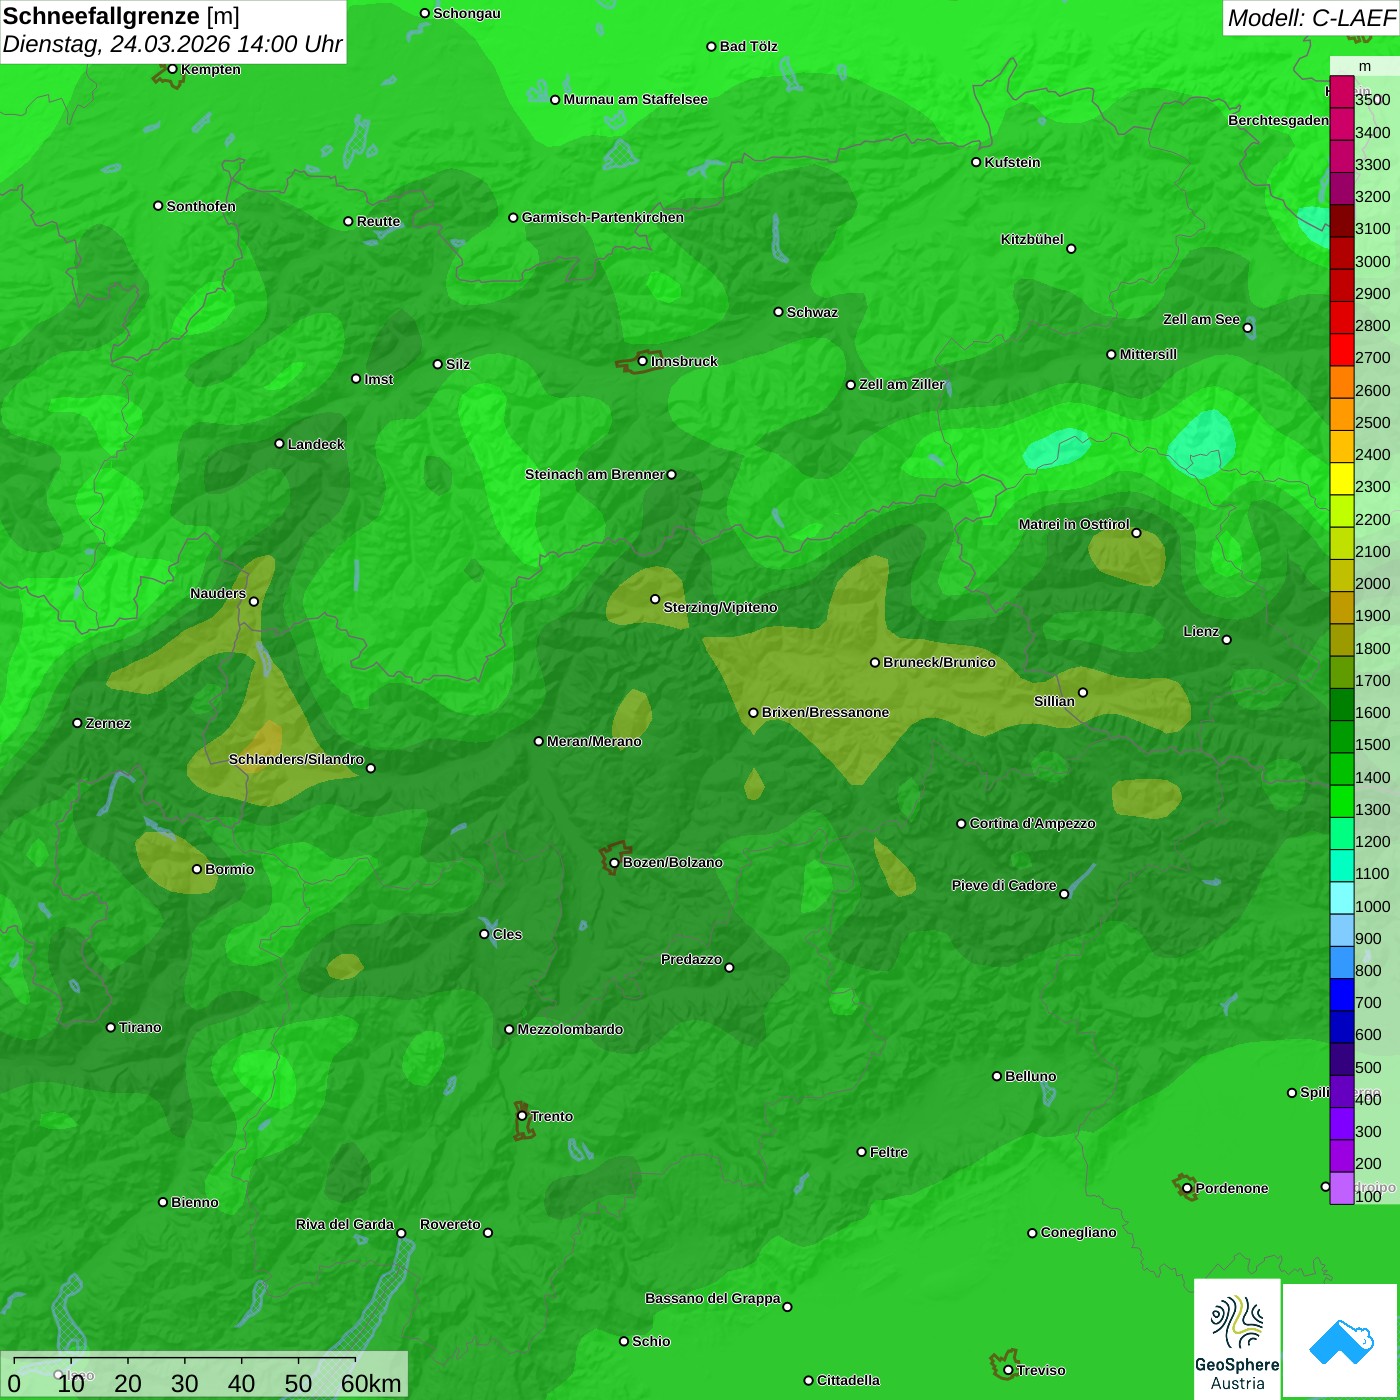This screenshot has height=1400, width=1400.
Task: Click the Kufstein marker dot
Action: click(976, 162)
